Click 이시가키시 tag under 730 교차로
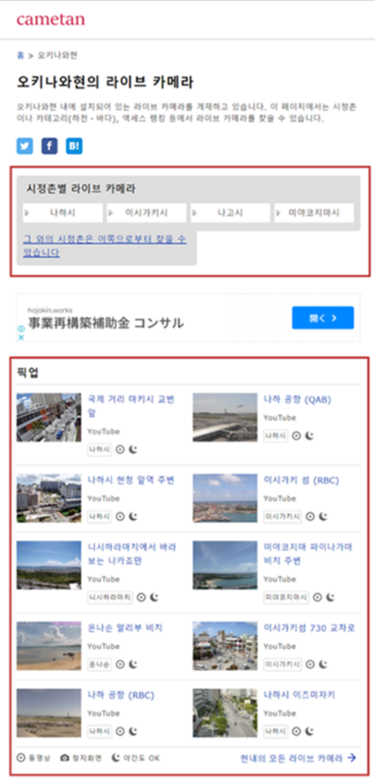 coord(283,665)
